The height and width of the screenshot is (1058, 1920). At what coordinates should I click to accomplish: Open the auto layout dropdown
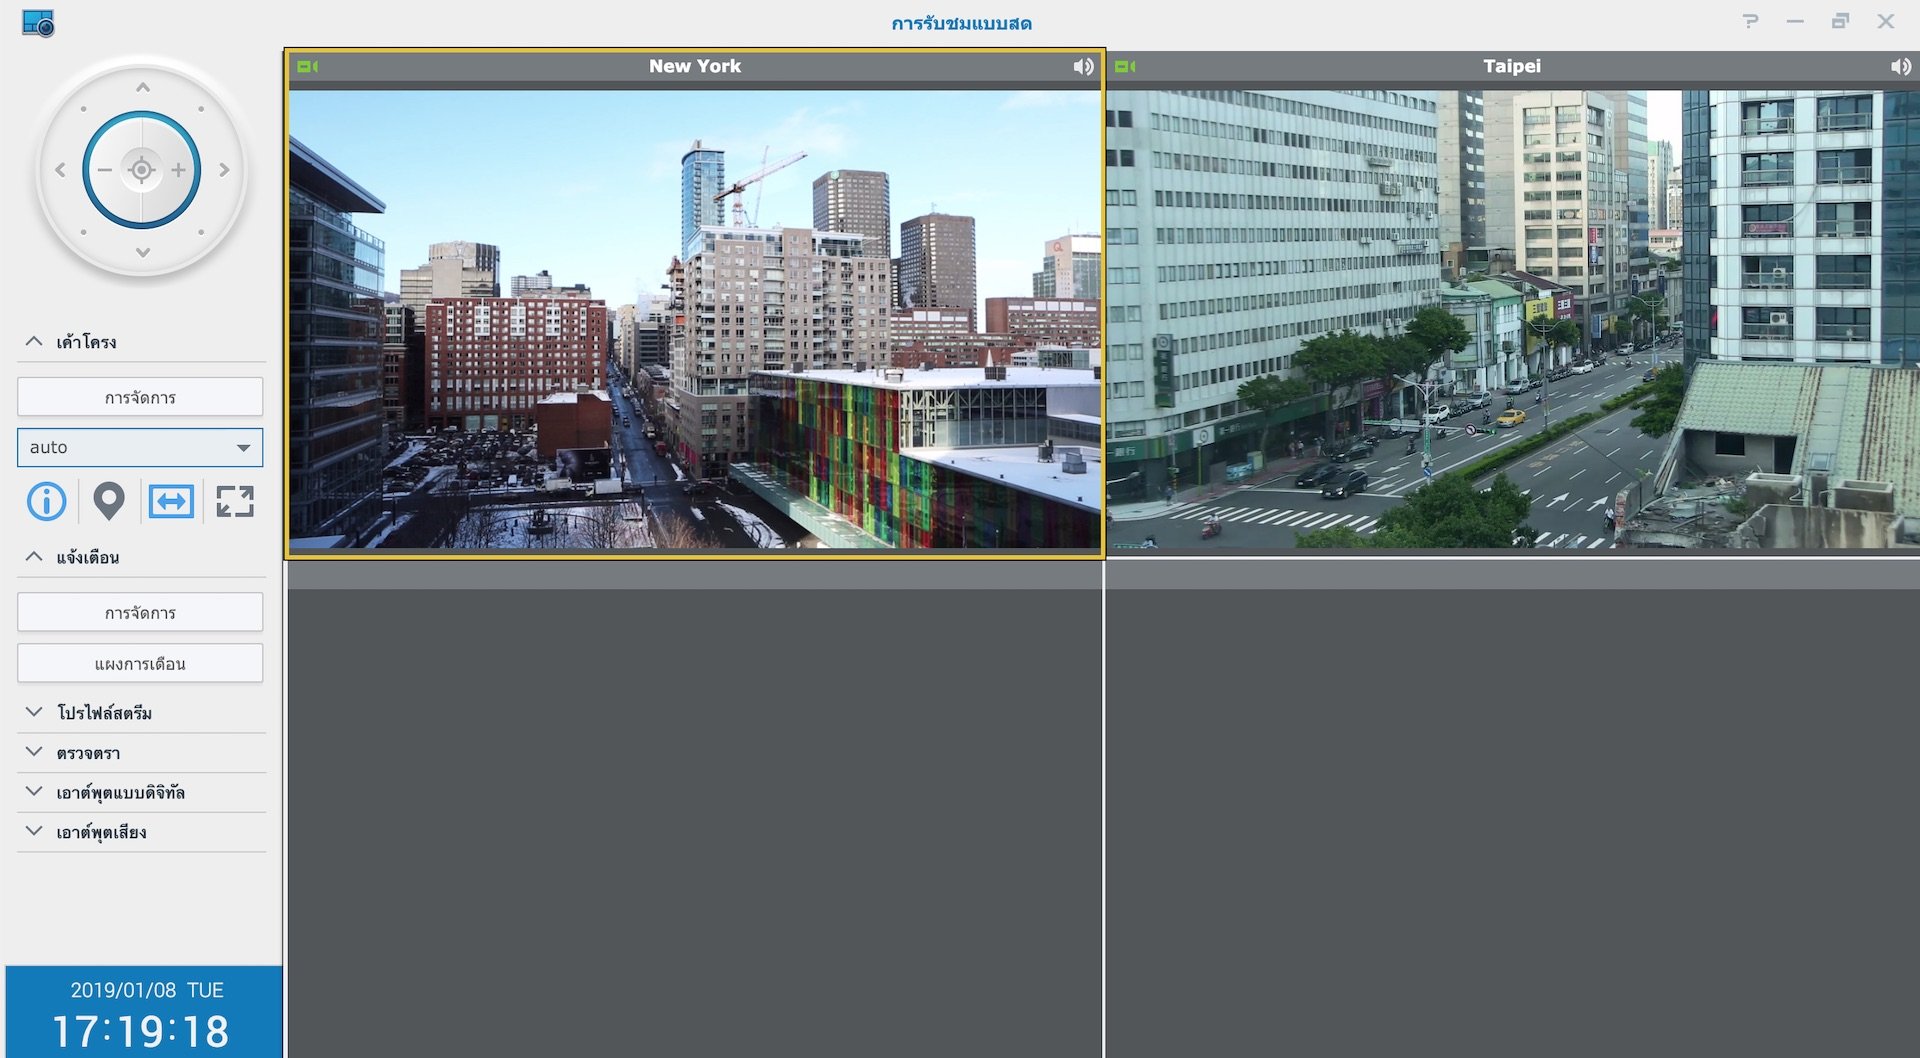tap(140, 447)
